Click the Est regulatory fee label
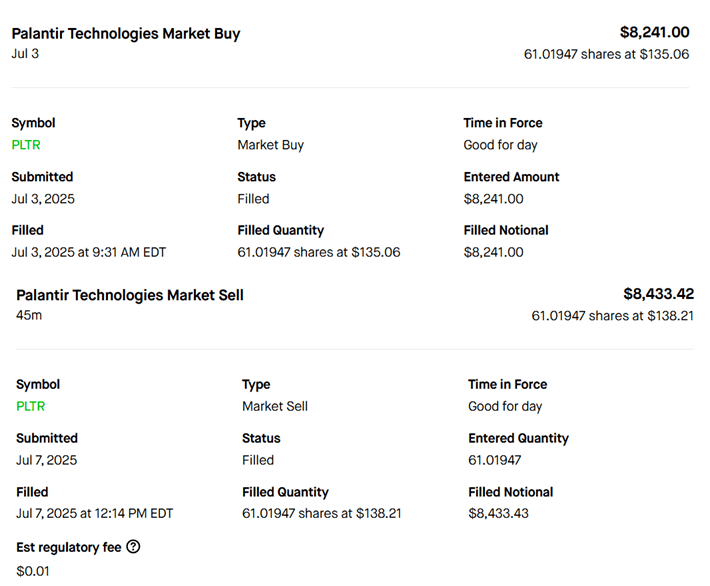The width and height of the screenshot is (710, 586). point(68,547)
